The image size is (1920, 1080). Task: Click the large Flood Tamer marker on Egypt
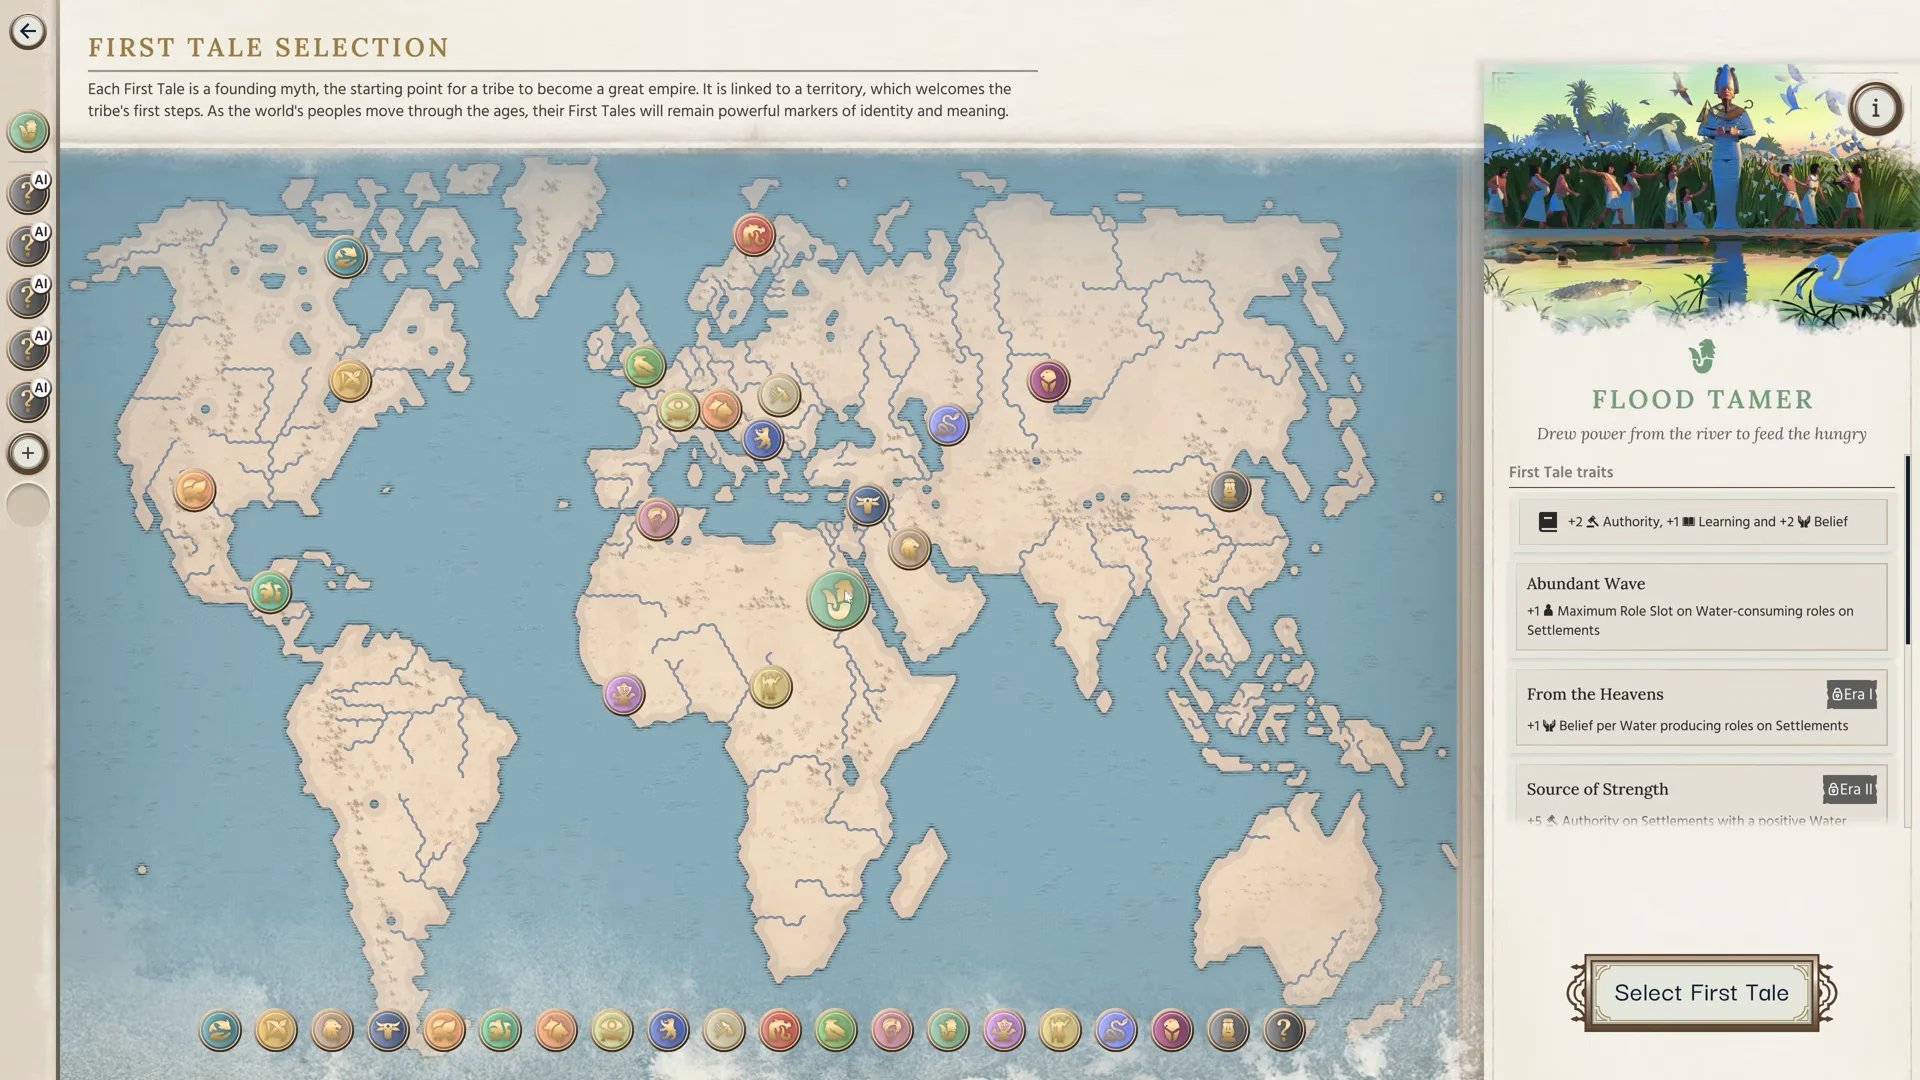pyautogui.click(x=838, y=599)
